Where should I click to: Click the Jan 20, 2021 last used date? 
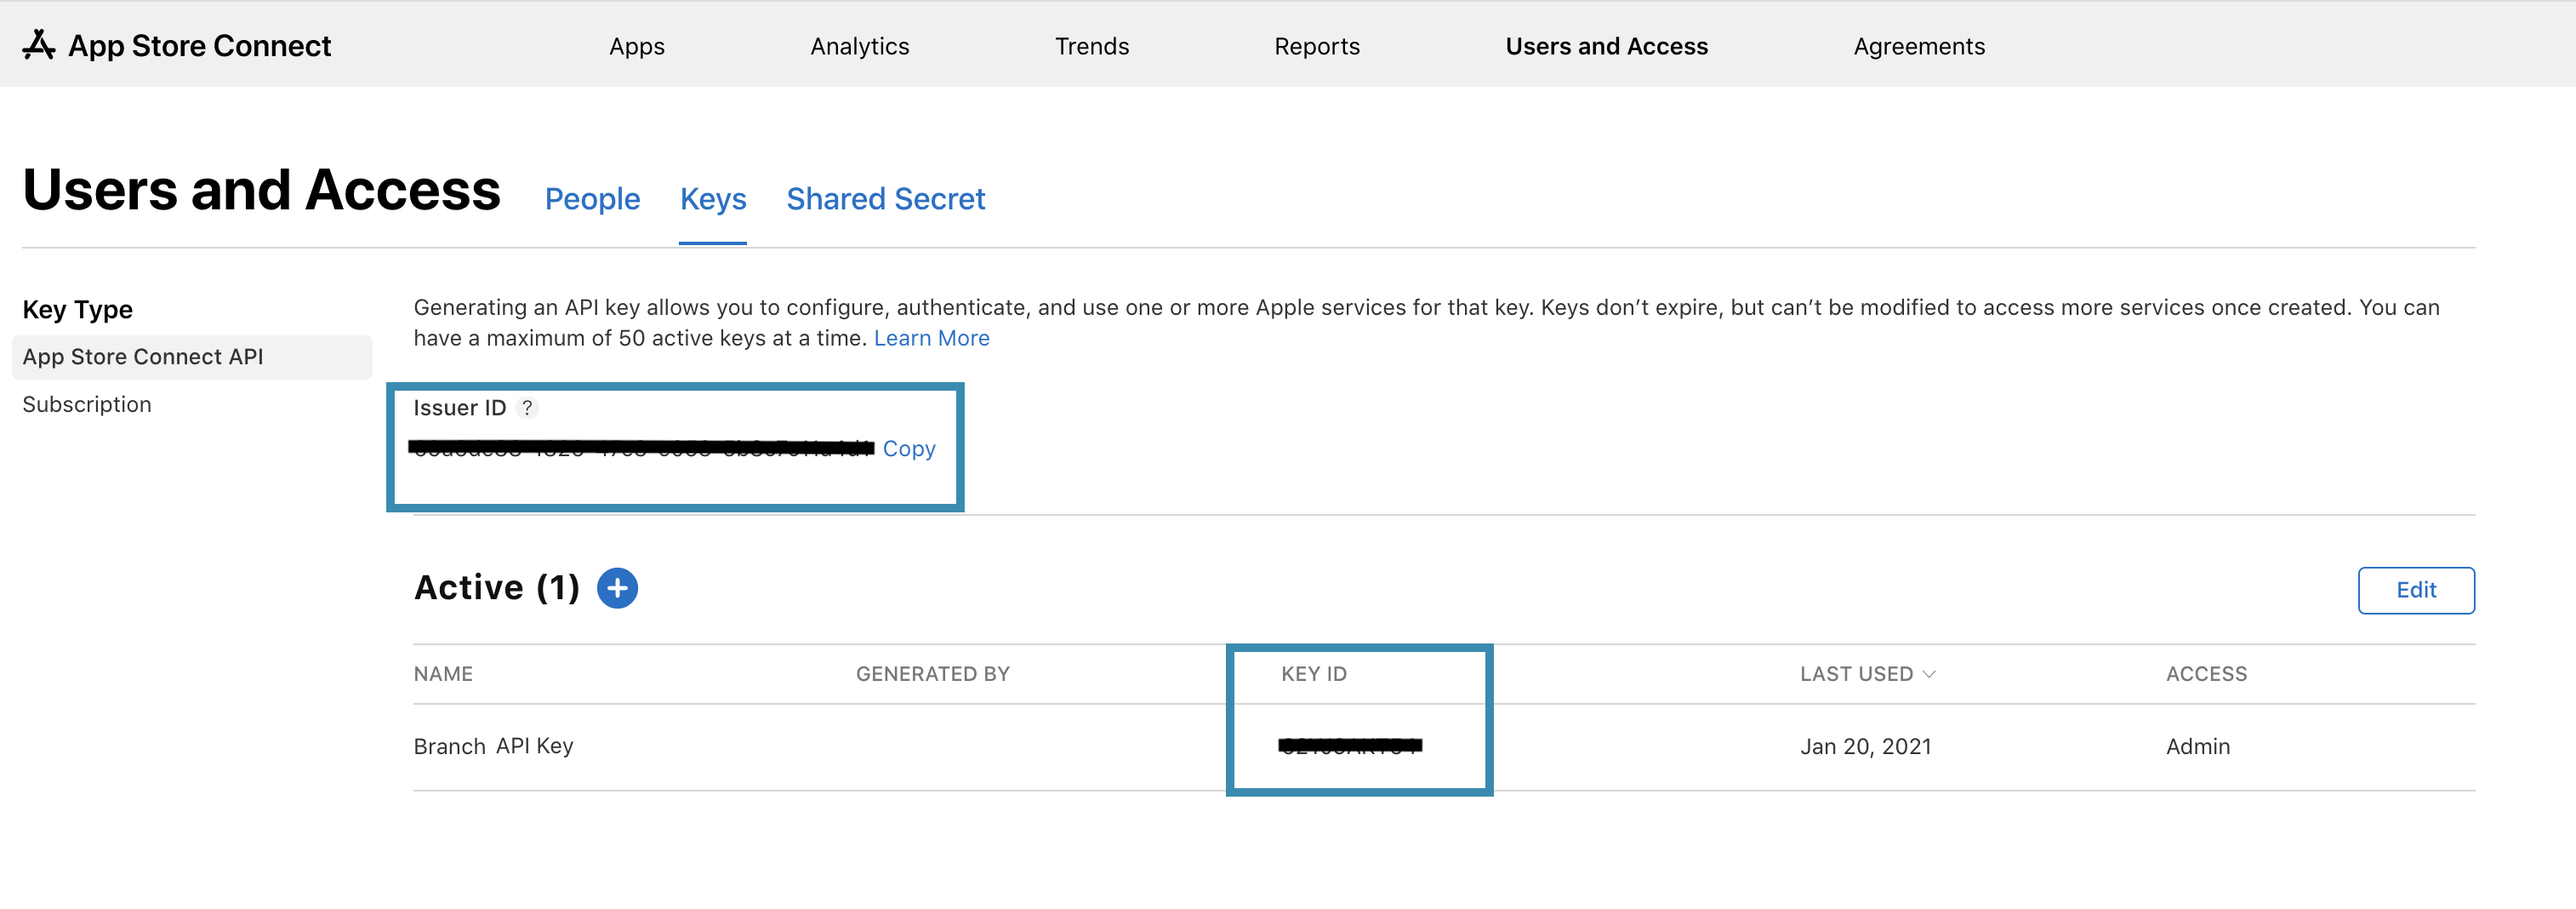click(x=1865, y=746)
